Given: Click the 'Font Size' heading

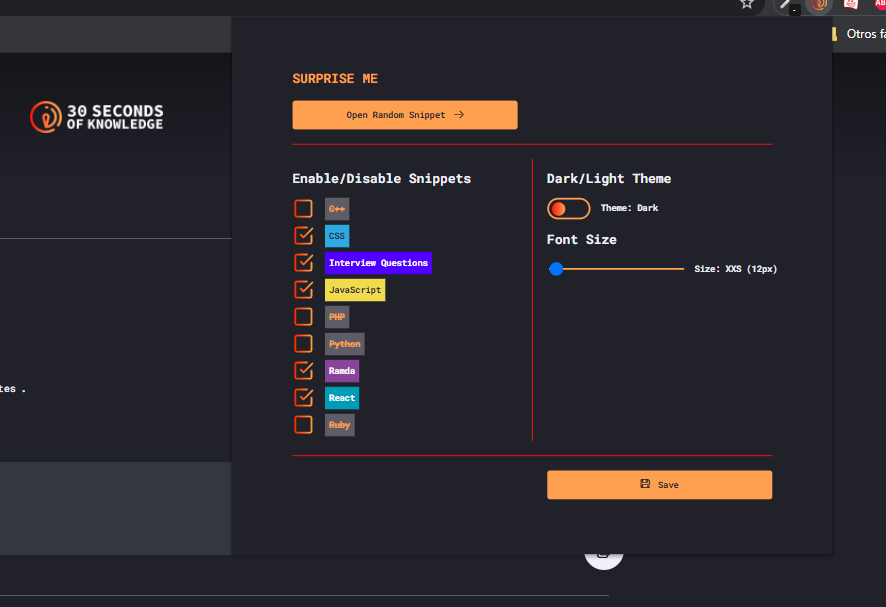Looking at the screenshot, I should coord(581,240).
